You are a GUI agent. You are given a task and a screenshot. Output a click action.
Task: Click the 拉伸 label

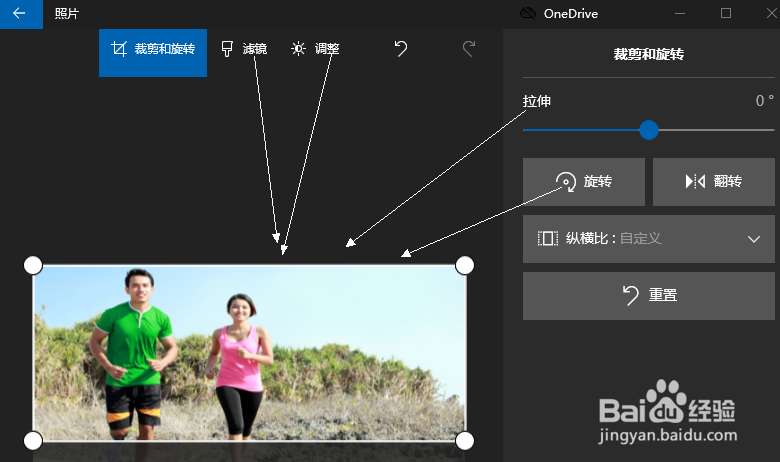(x=537, y=101)
